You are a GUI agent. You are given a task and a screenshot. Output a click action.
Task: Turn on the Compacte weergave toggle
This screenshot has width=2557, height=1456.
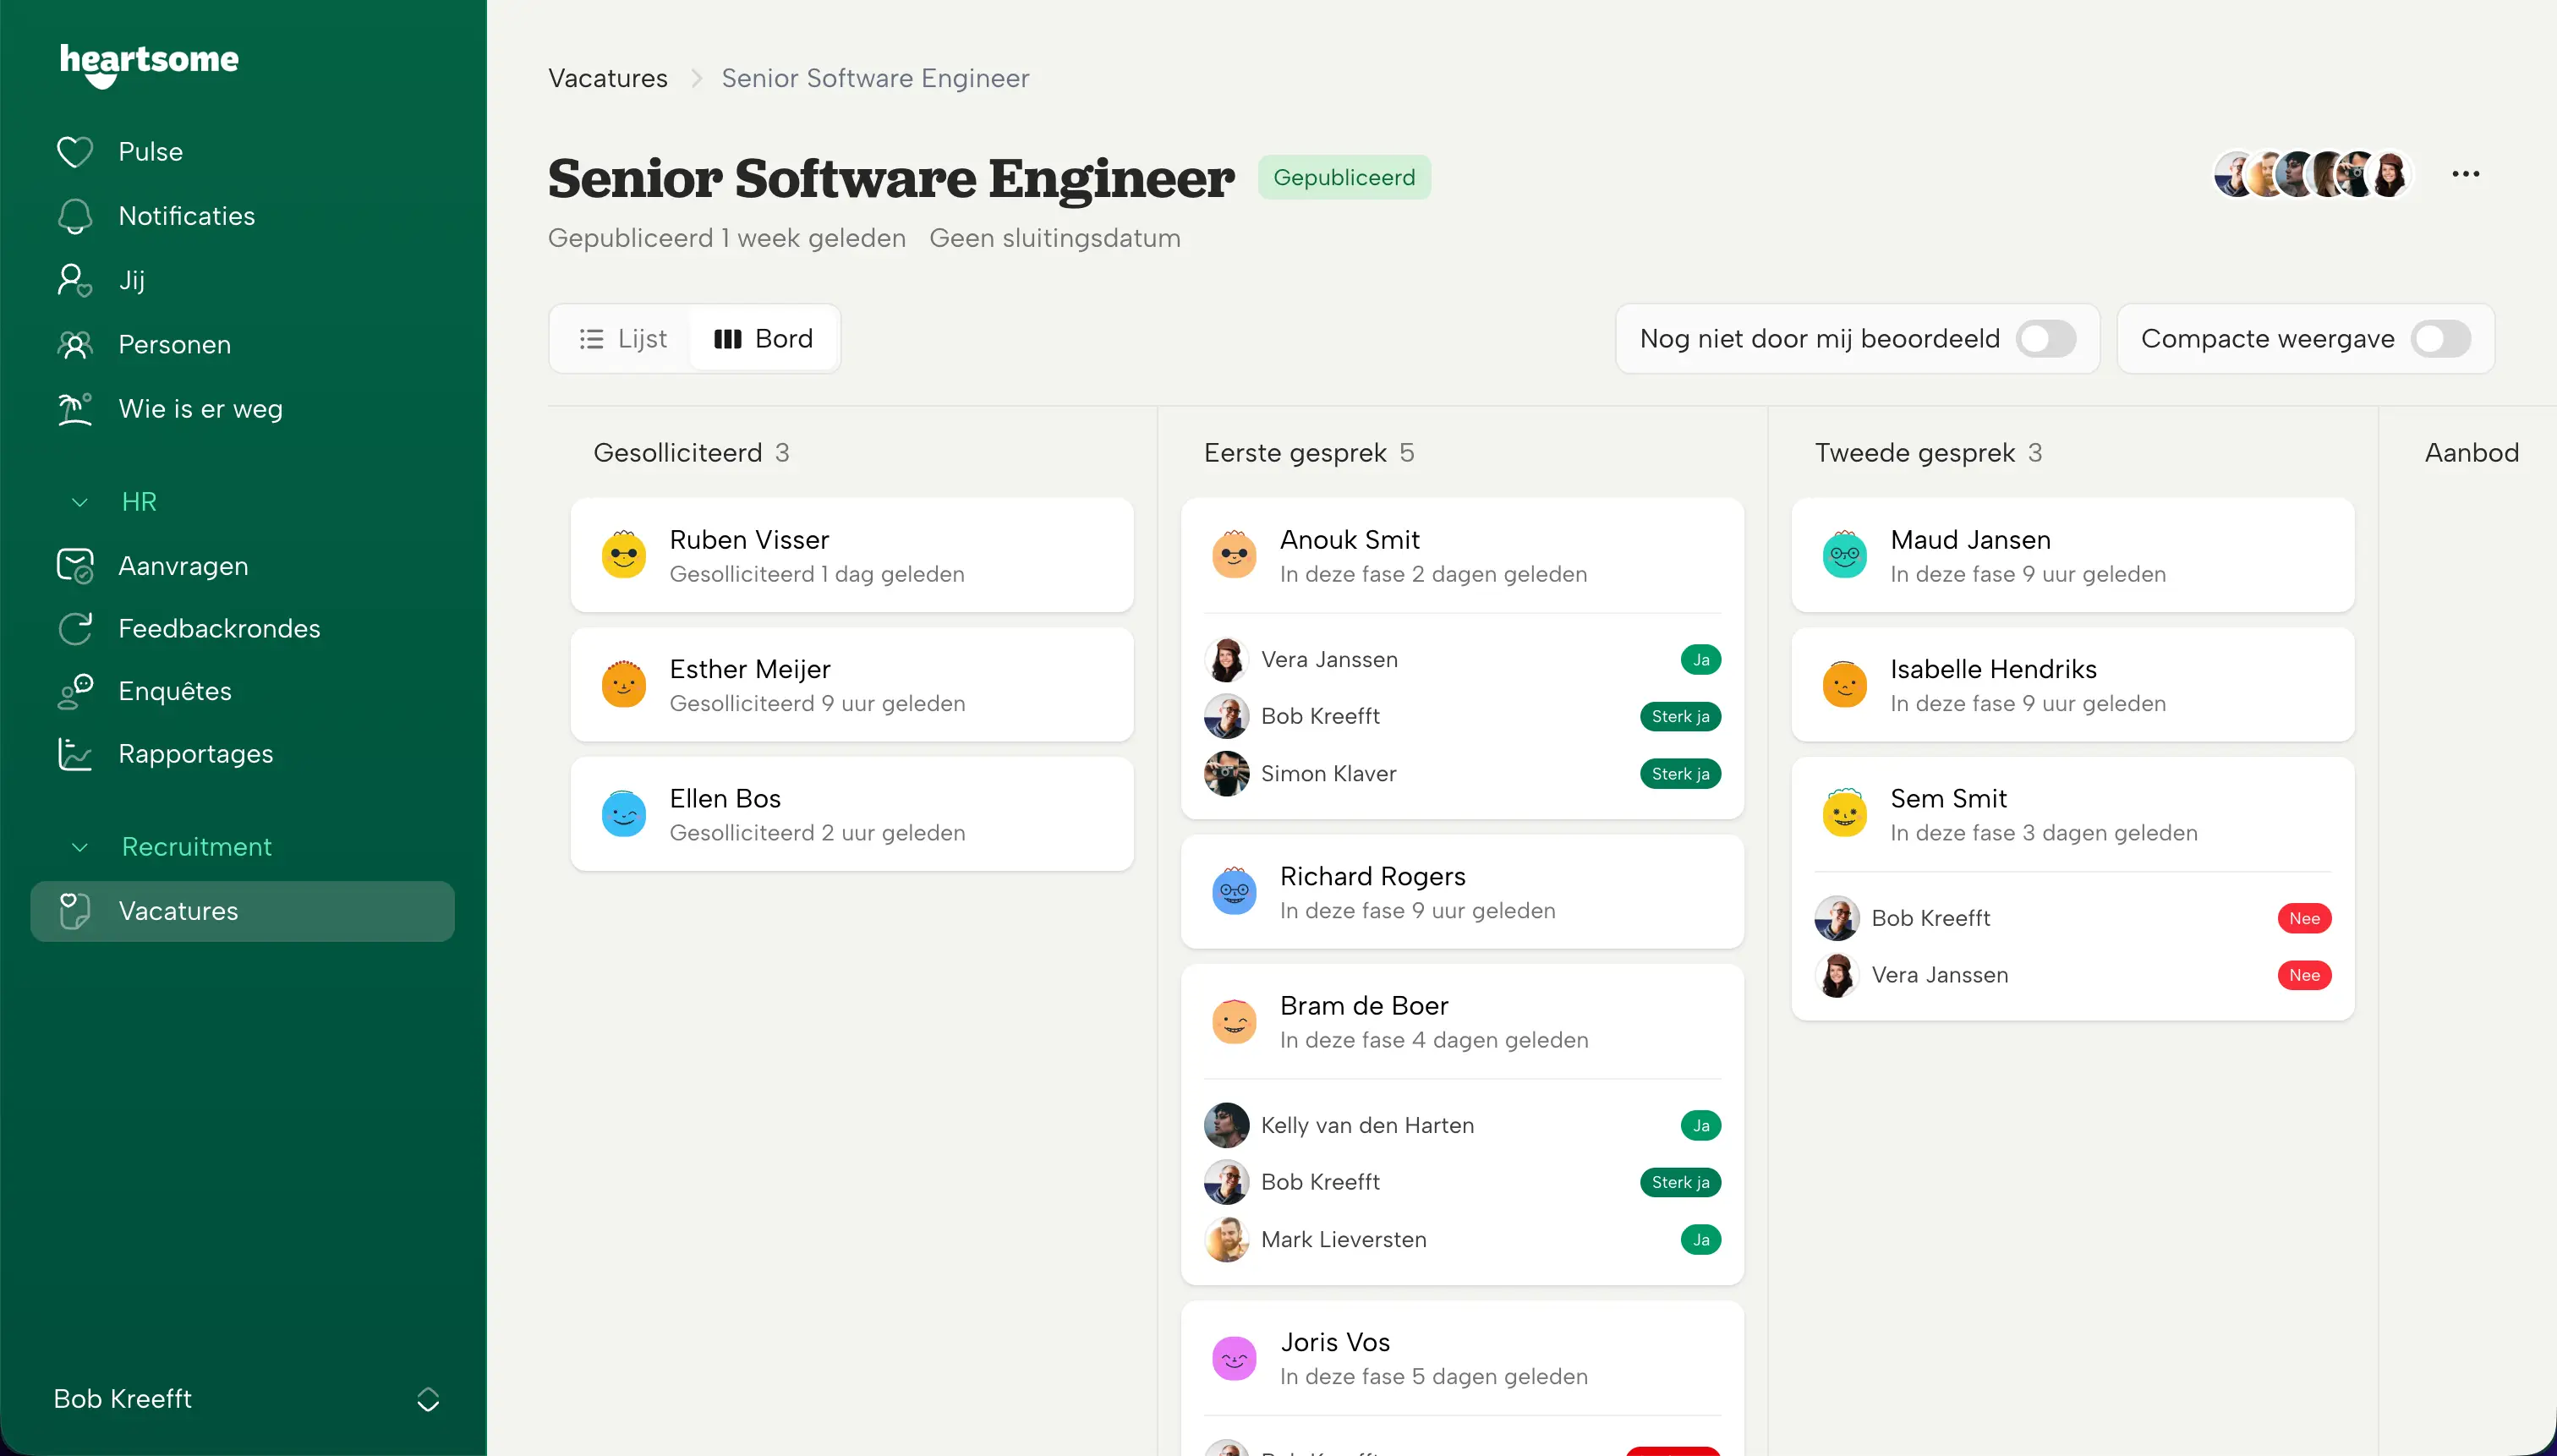(2440, 339)
